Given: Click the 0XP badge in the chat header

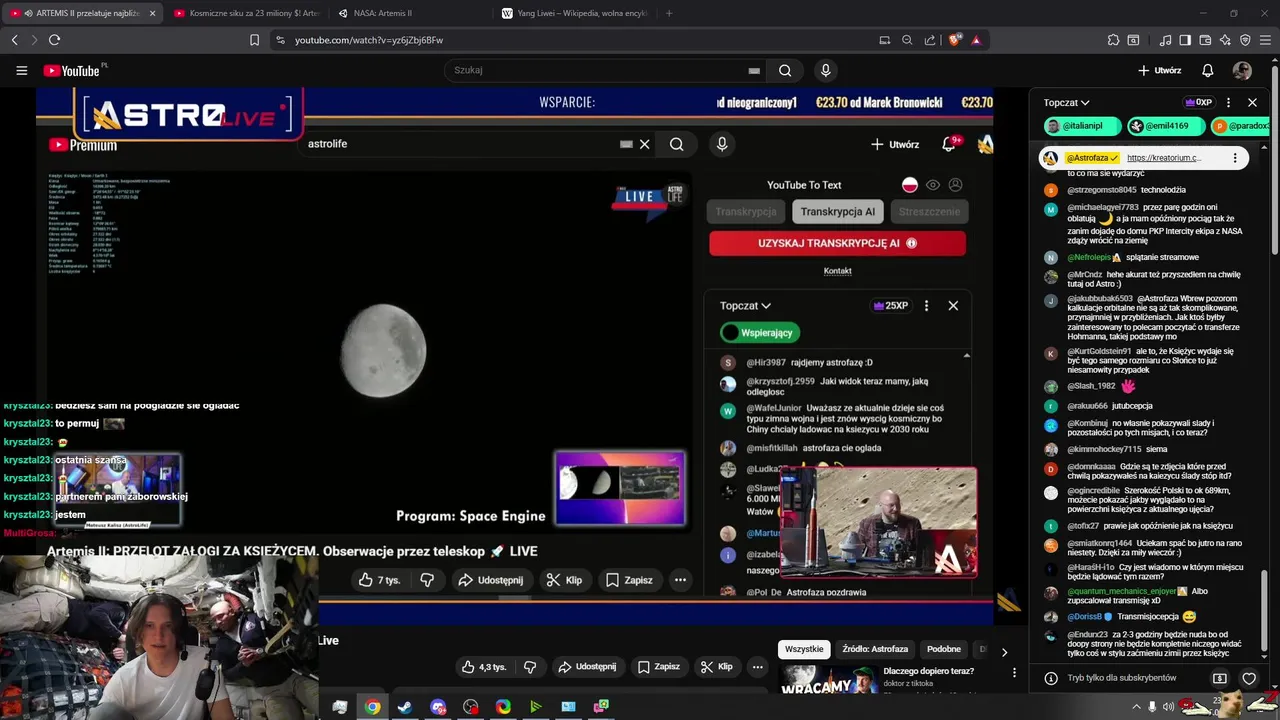Looking at the screenshot, I should (x=1198, y=102).
